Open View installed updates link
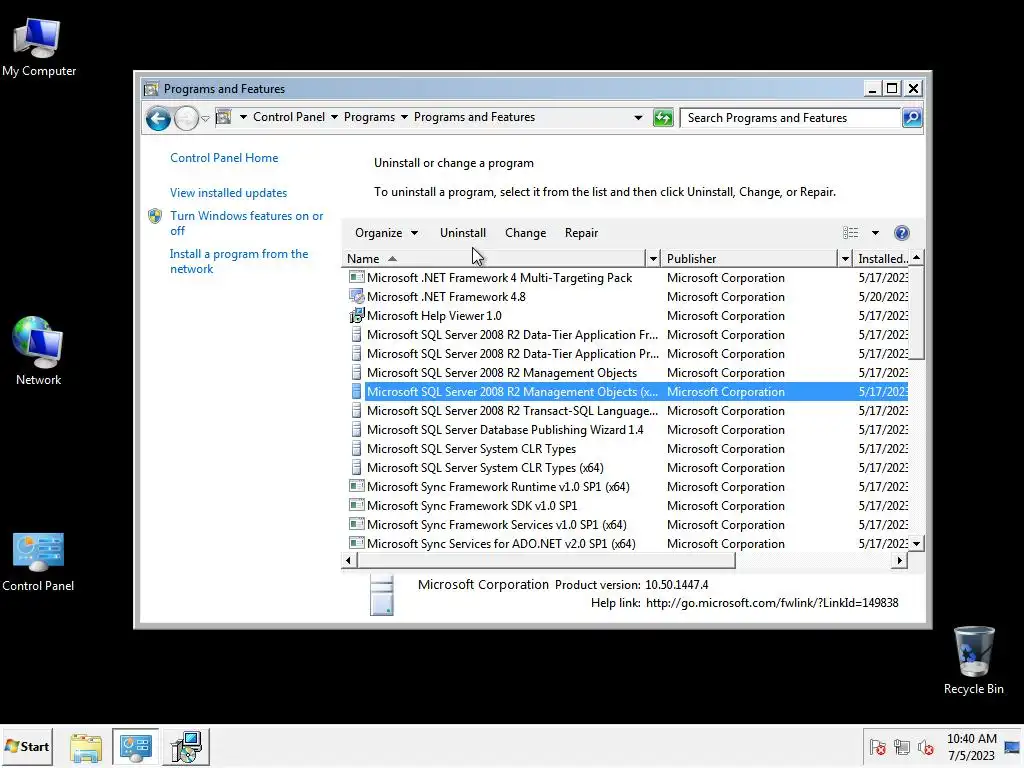Screen dimensions: 1024x768 click(229, 193)
